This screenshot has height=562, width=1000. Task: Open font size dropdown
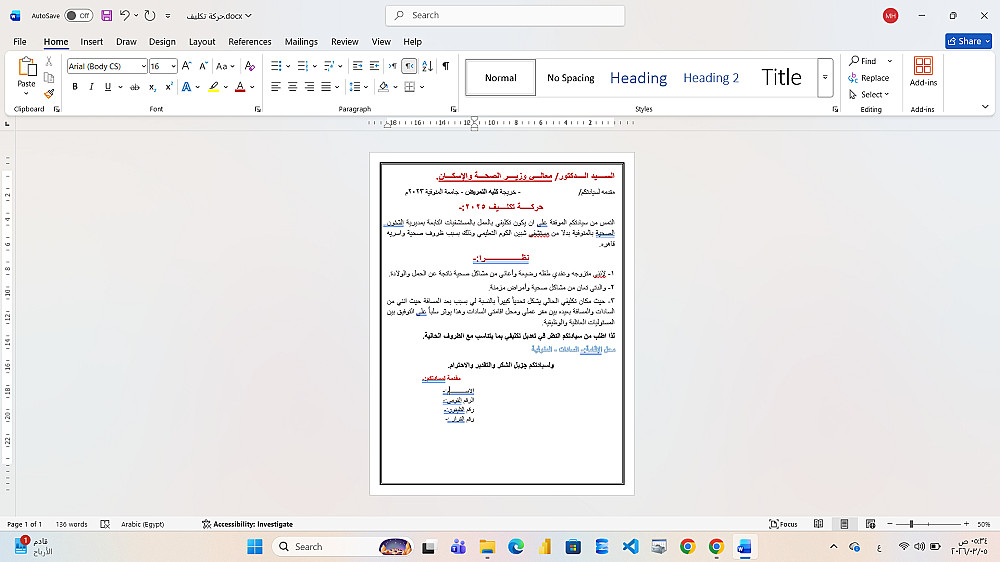point(173,66)
